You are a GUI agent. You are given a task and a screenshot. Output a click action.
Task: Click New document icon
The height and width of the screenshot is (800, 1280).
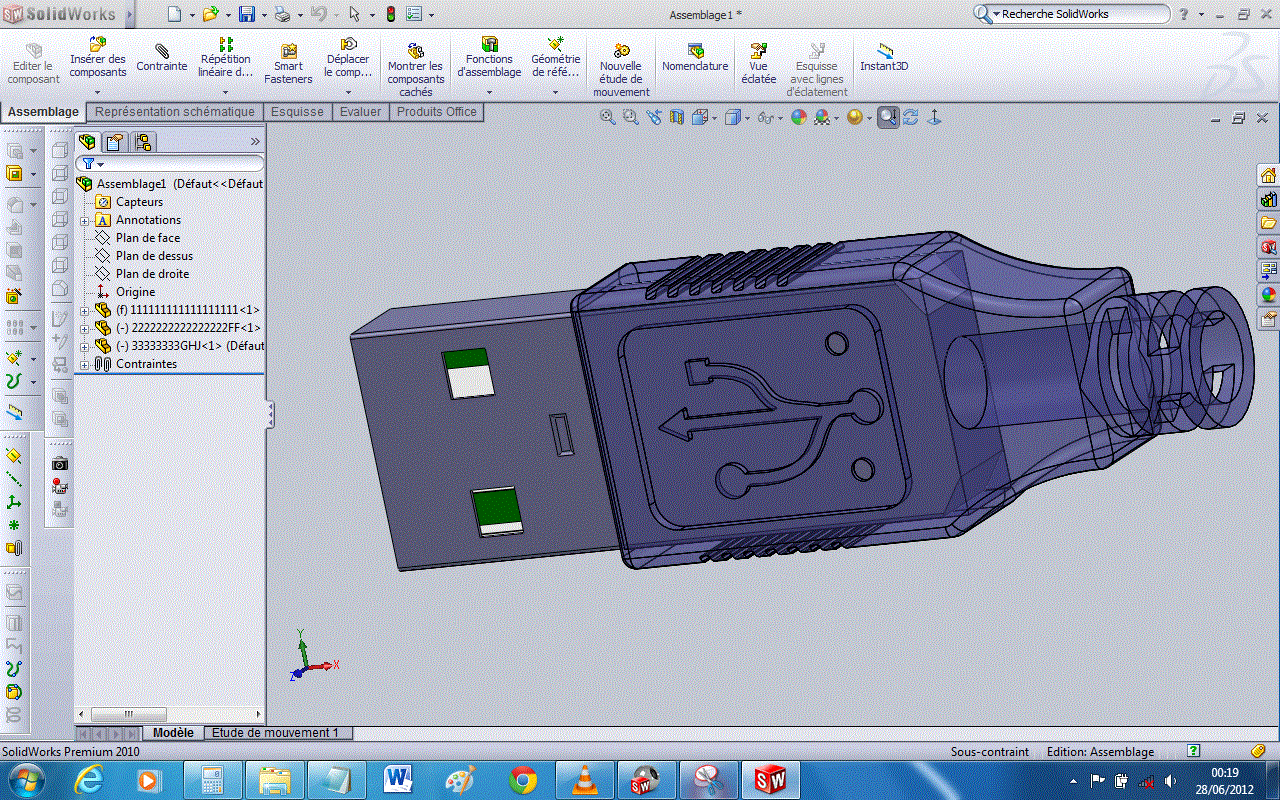[175, 14]
